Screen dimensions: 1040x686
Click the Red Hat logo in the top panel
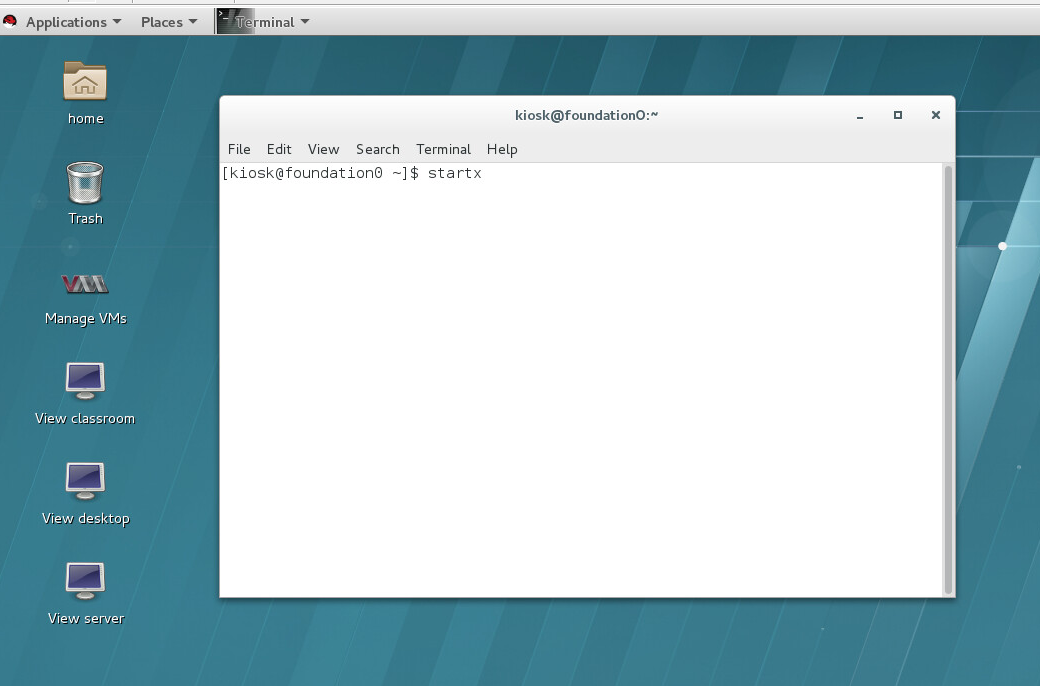click(x=10, y=21)
